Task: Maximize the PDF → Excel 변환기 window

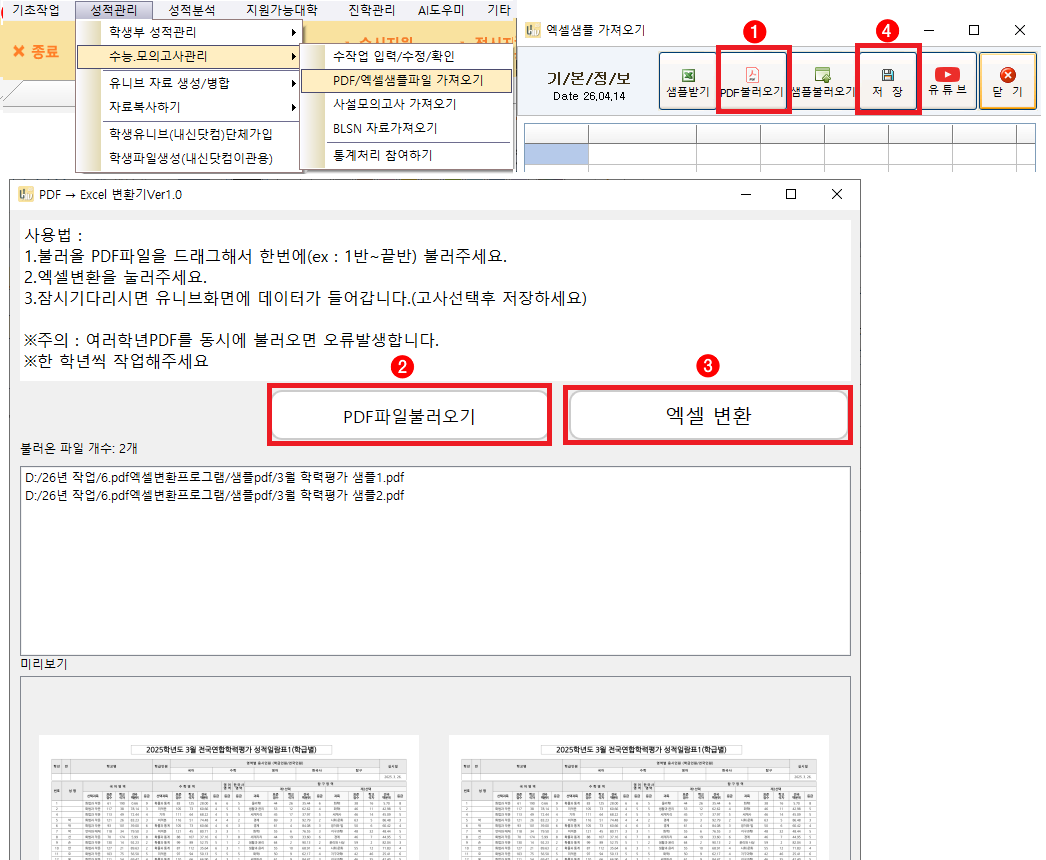Action: 791,194
